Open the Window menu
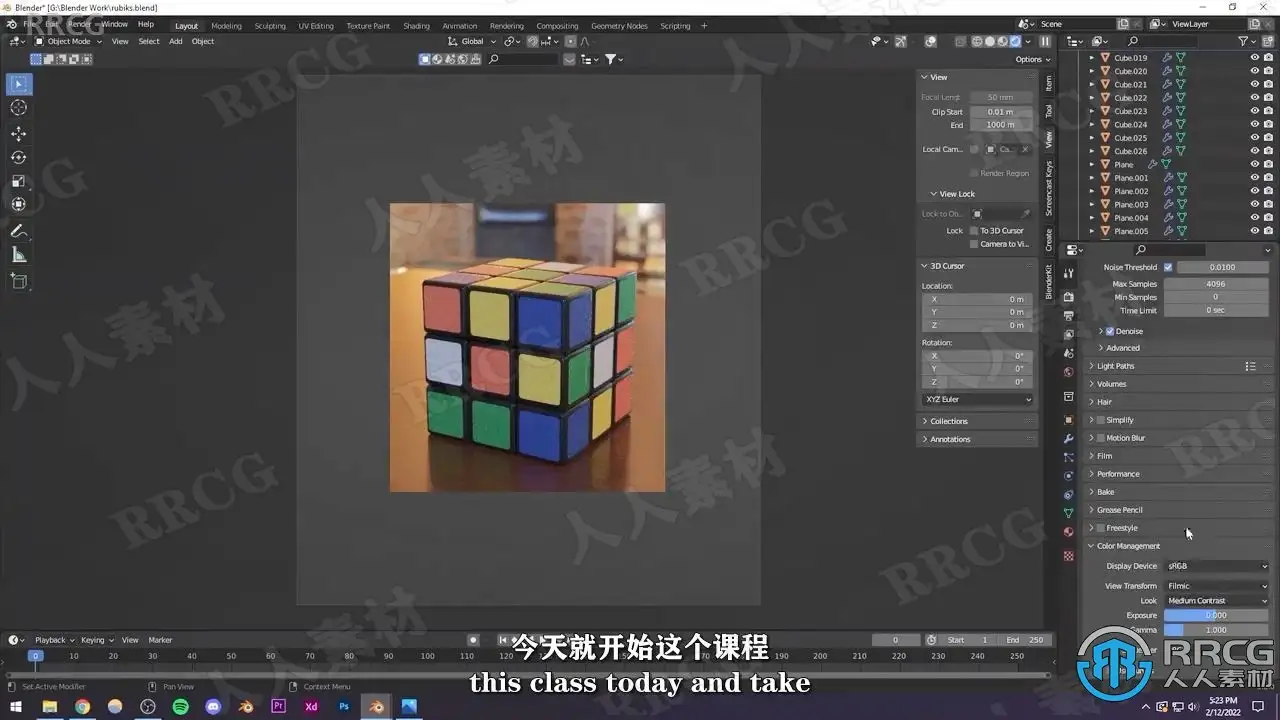 pyautogui.click(x=114, y=24)
